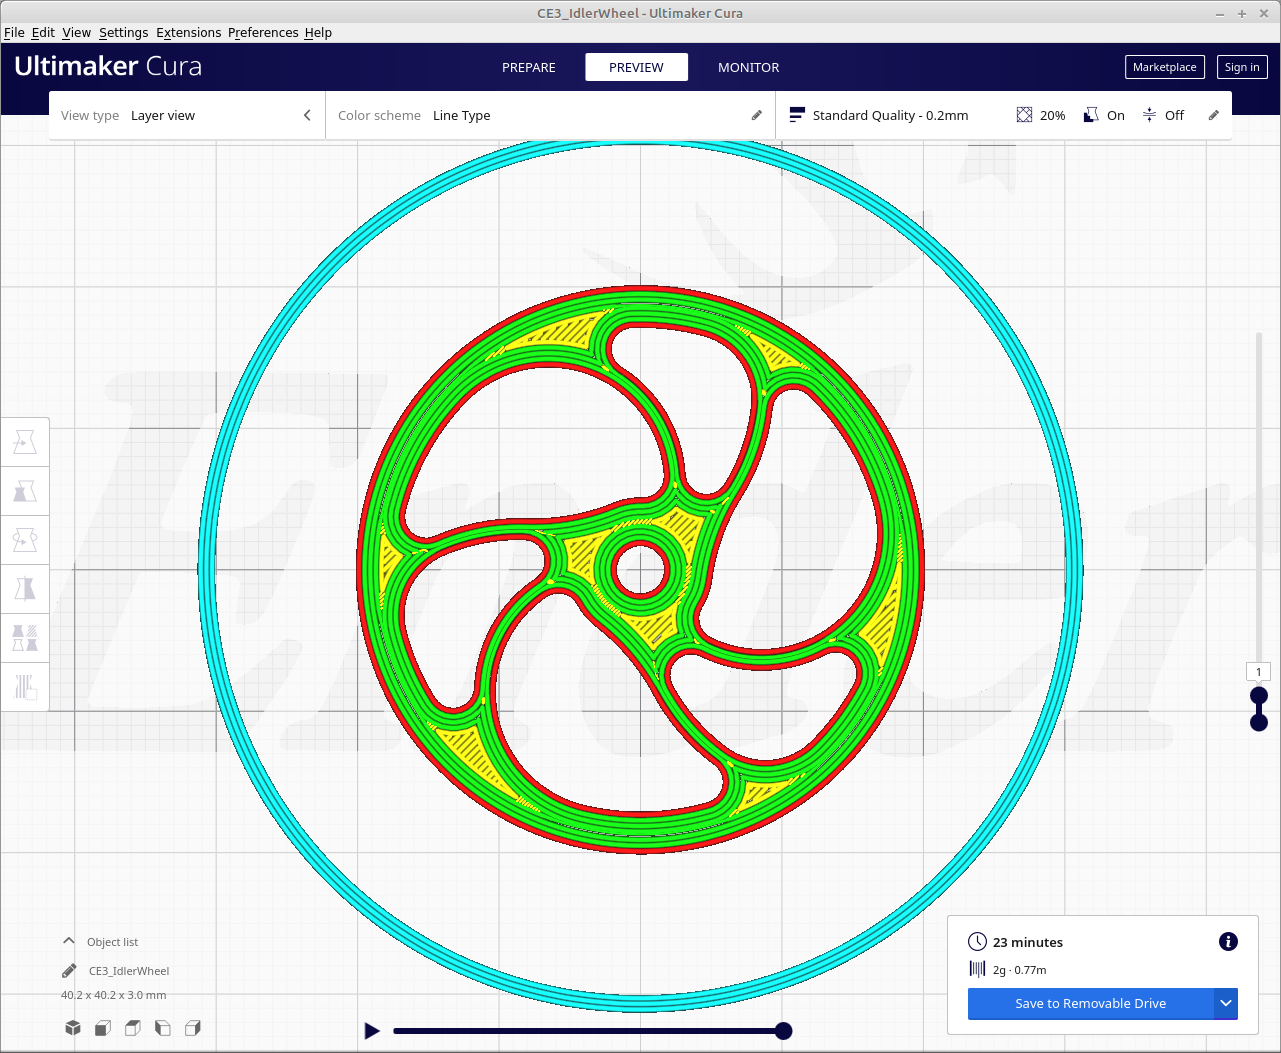
Task: Open the Marketplace
Action: click(1164, 67)
